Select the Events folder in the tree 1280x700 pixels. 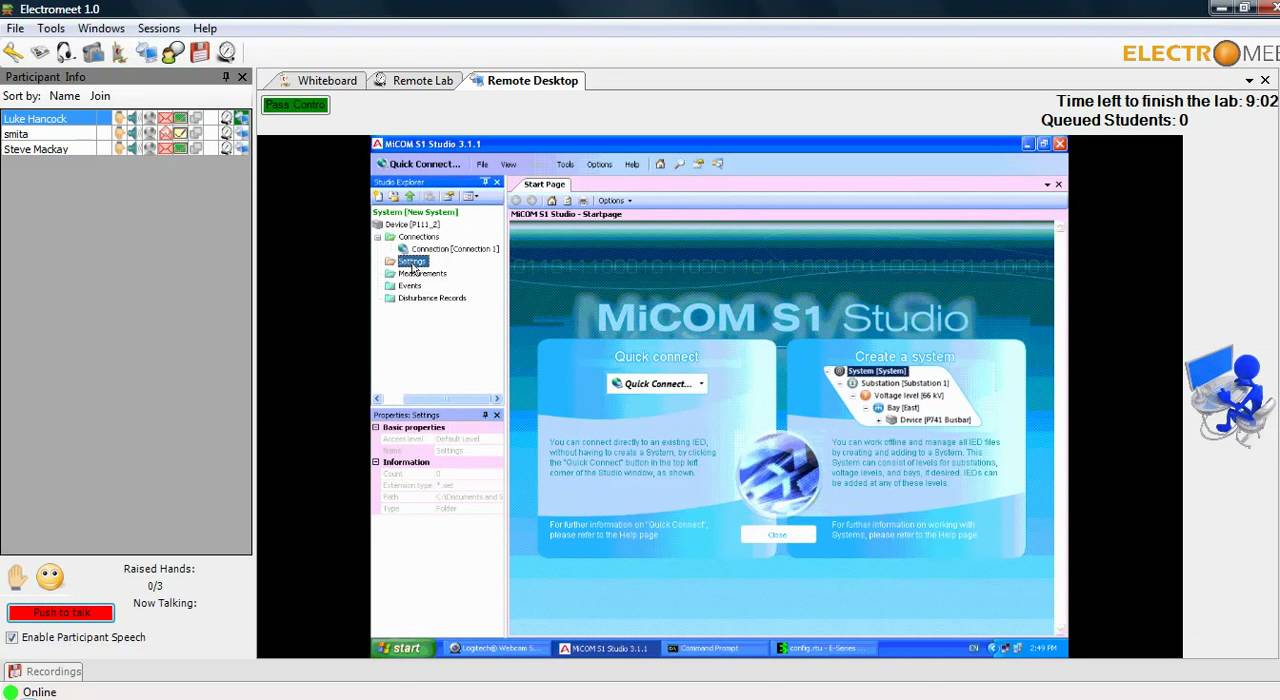[410, 286]
